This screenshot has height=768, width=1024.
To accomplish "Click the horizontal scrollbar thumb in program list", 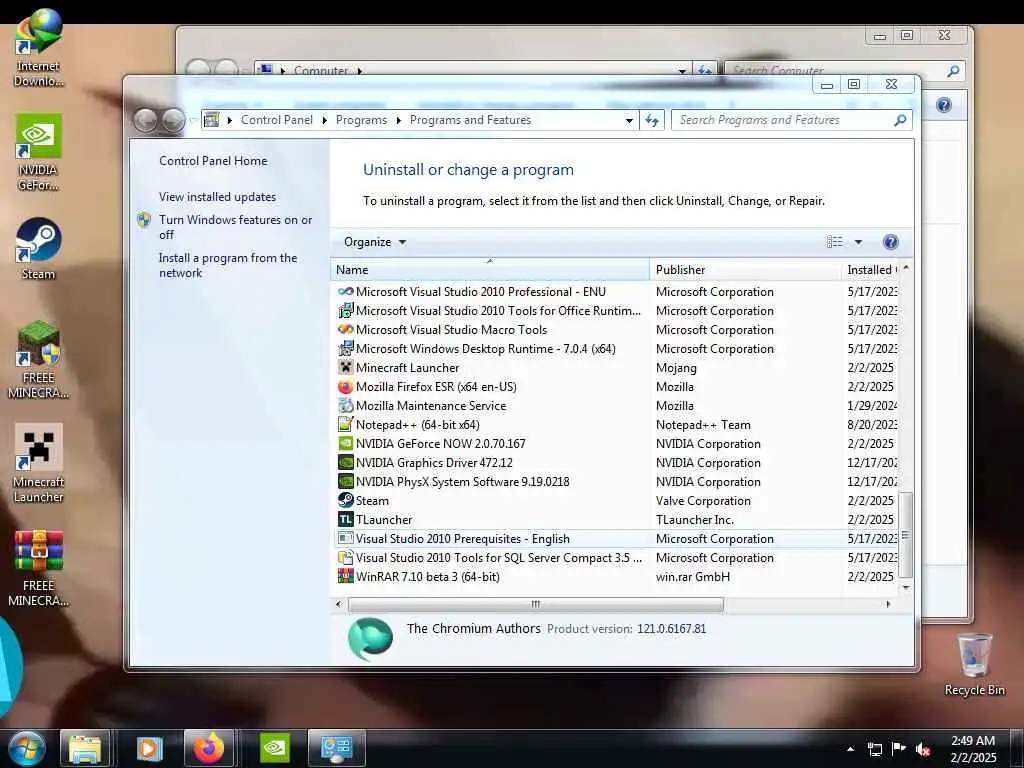I will pos(536,605).
